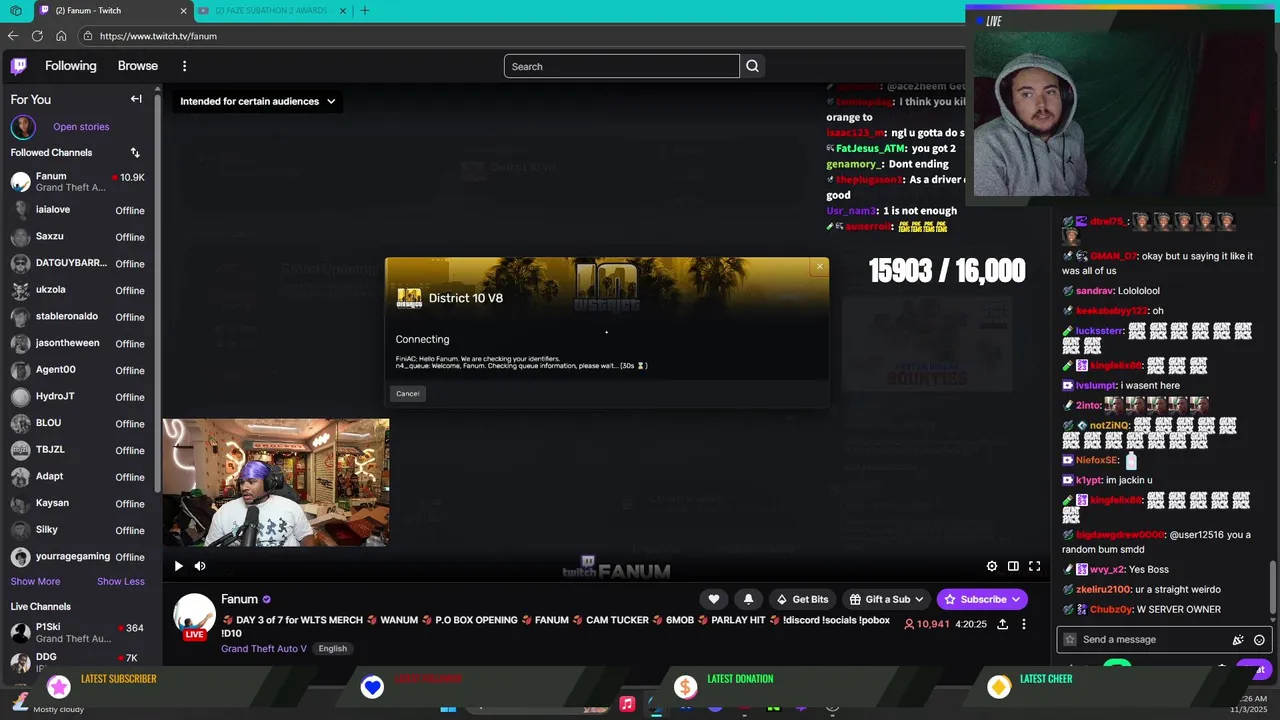Image resolution: width=1280 pixels, height=720 pixels.
Task: Open the player settings gear
Action: click(x=992, y=566)
